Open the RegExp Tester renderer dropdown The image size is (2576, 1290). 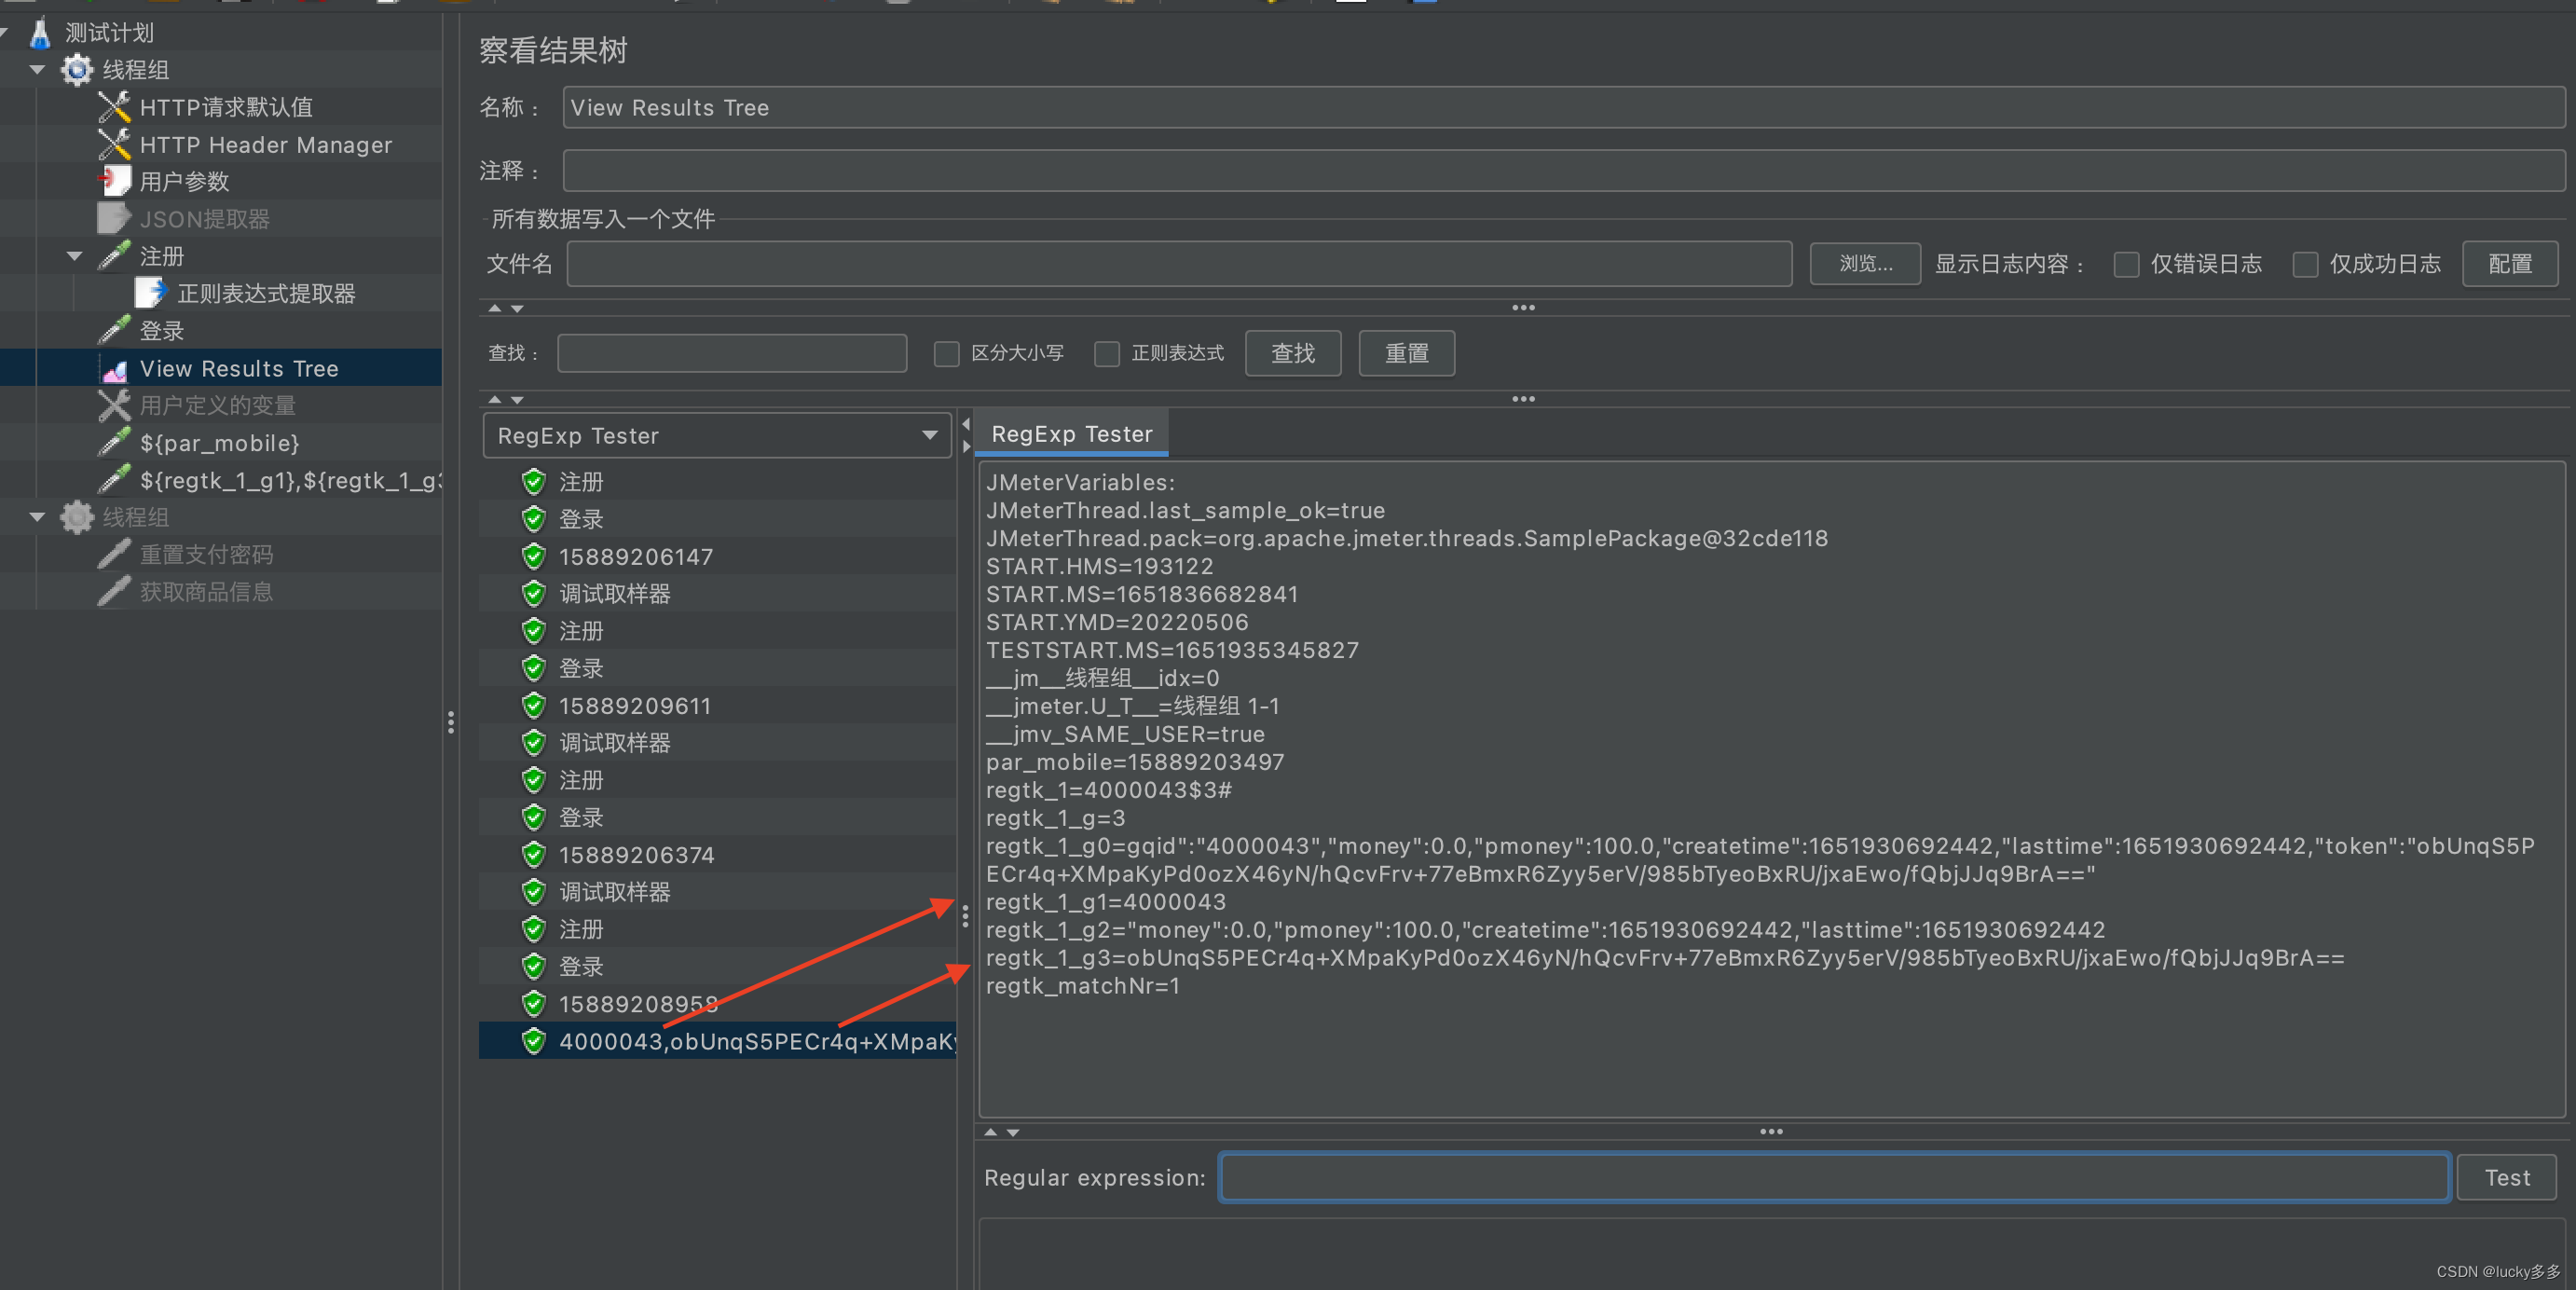pos(716,435)
